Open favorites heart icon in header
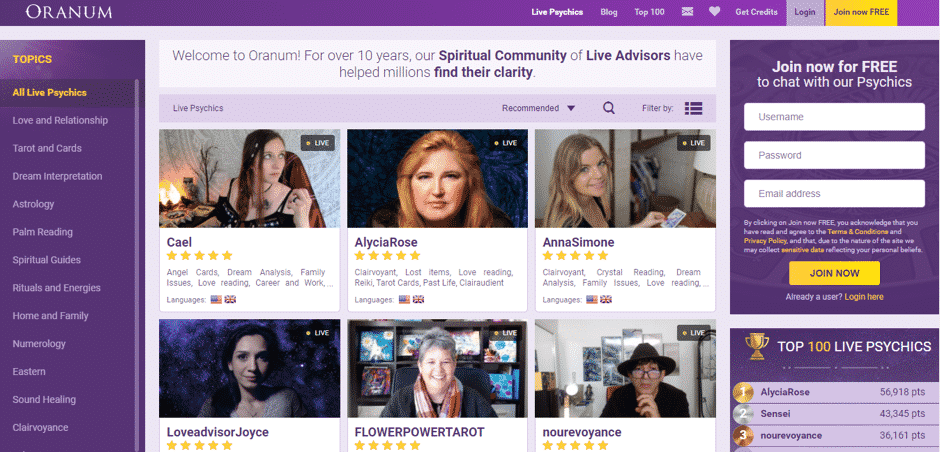Viewport: 940px width, 452px height. coord(714,11)
